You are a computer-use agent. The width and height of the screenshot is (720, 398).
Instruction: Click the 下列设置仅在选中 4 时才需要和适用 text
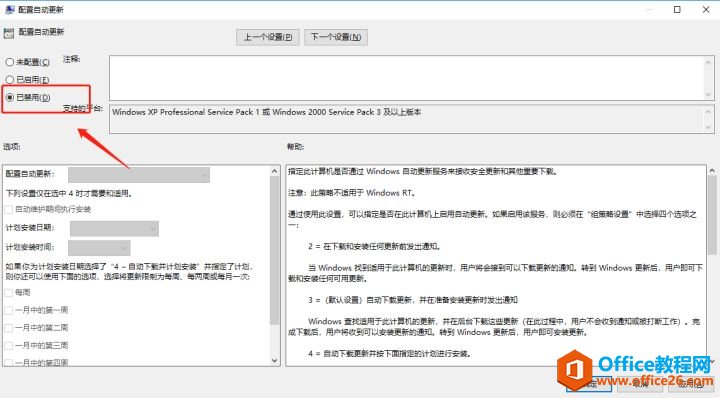(x=69, y=194)
